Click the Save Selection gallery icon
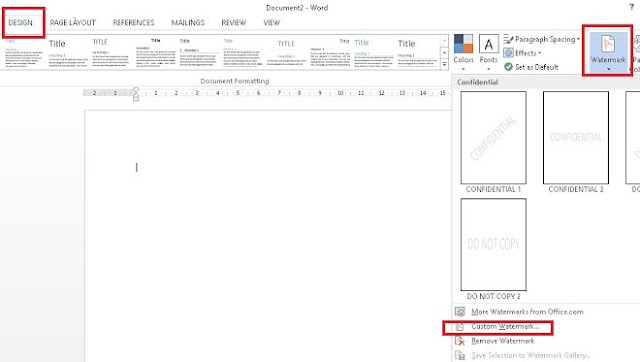 (x=460, y=355)
